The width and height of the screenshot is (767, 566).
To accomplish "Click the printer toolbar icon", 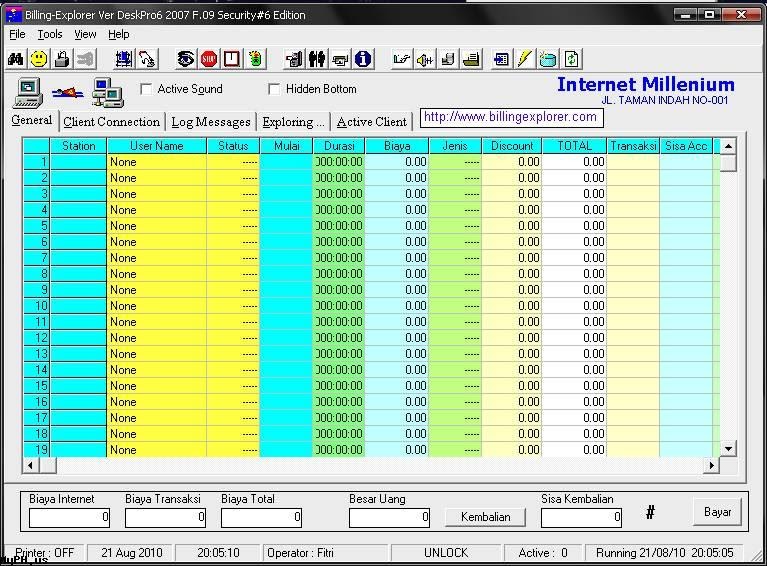I will click(x=340, y=59).
